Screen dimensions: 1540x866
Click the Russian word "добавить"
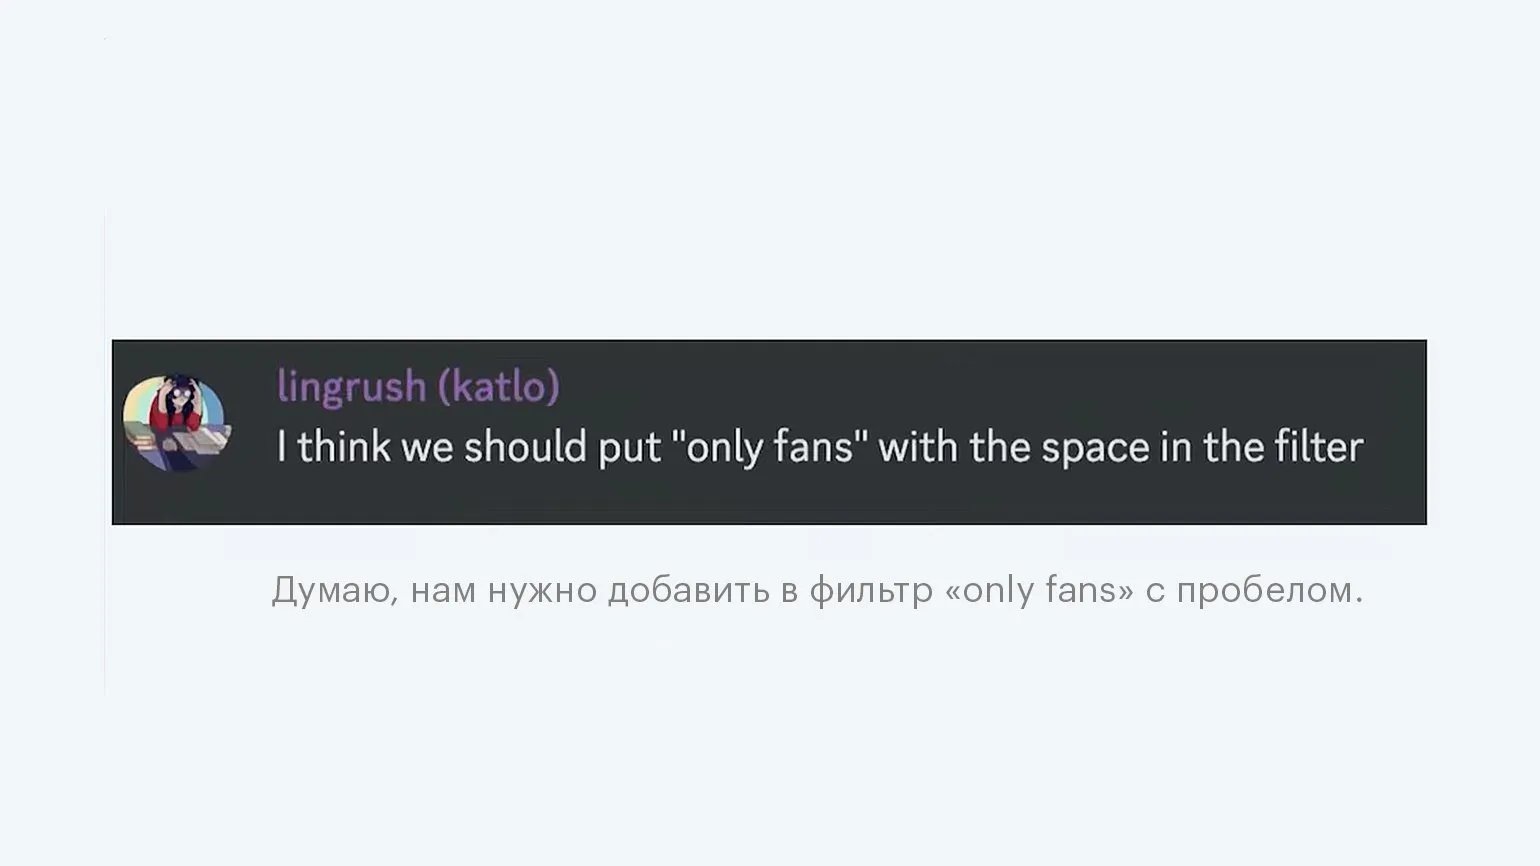coord(688,591)
